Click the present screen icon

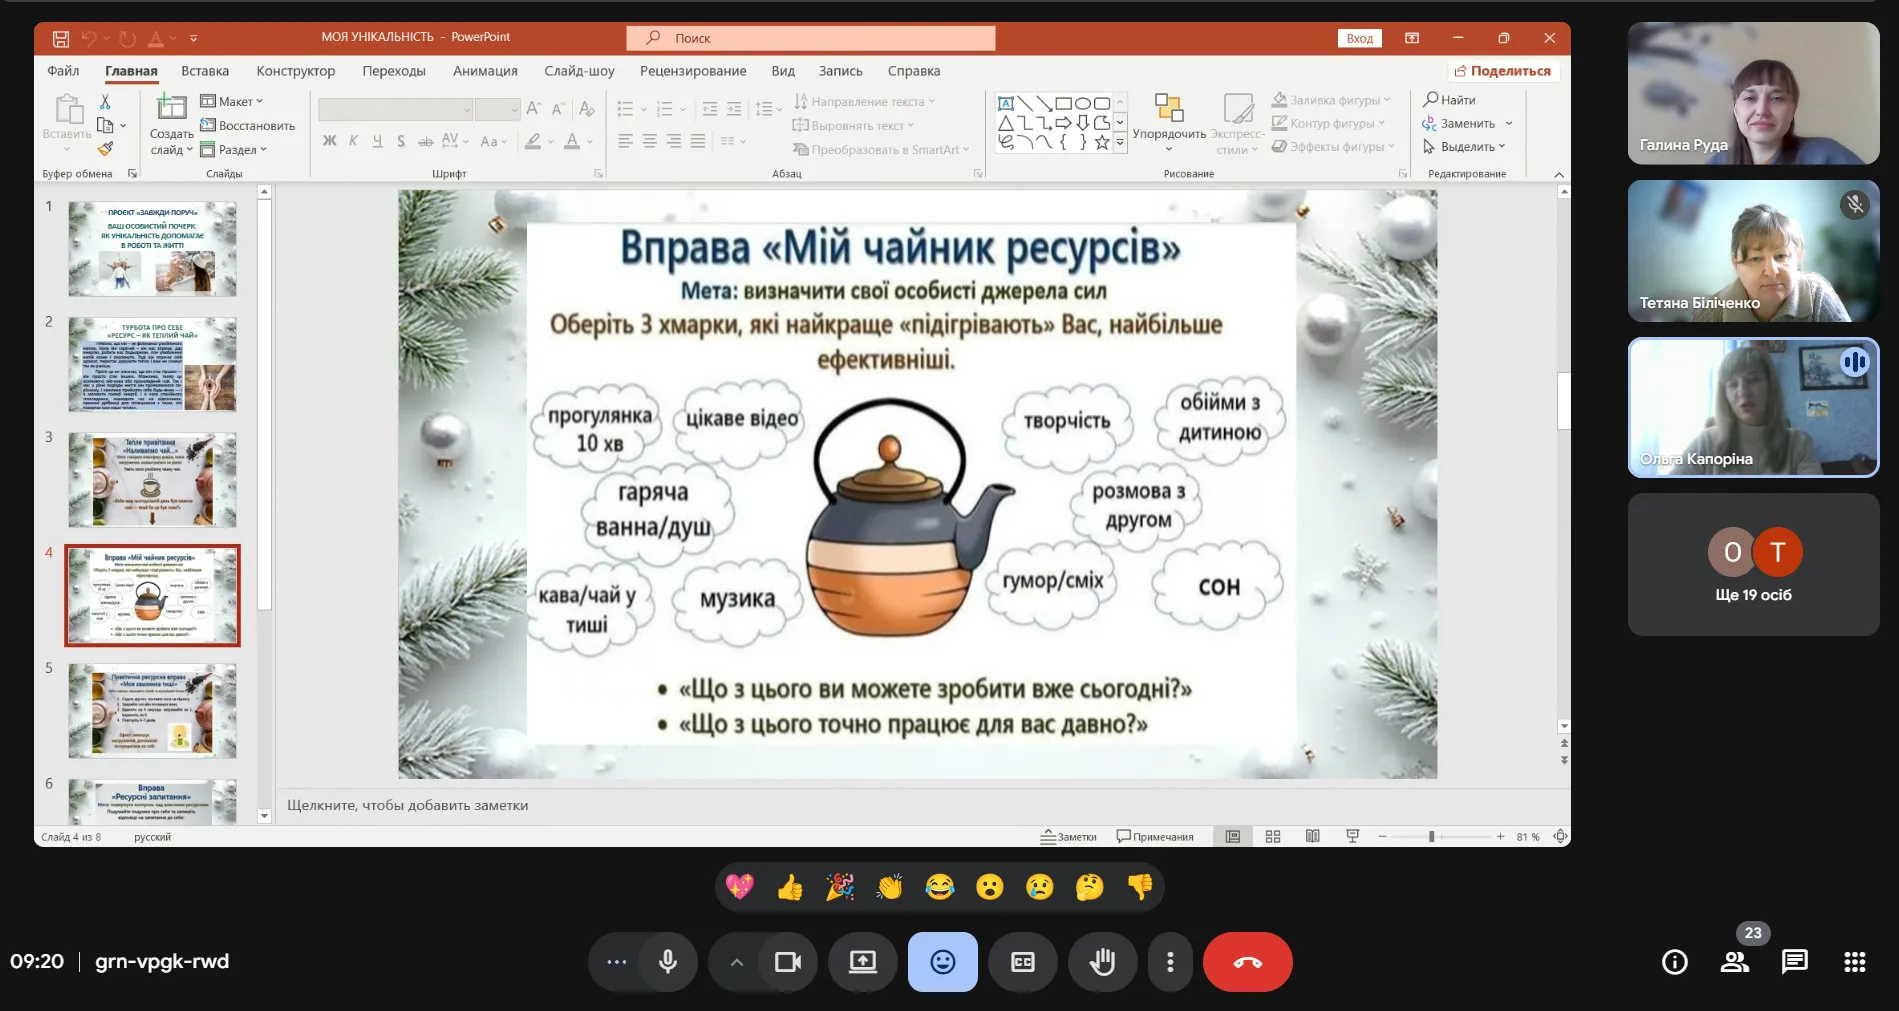pos(862,962)
